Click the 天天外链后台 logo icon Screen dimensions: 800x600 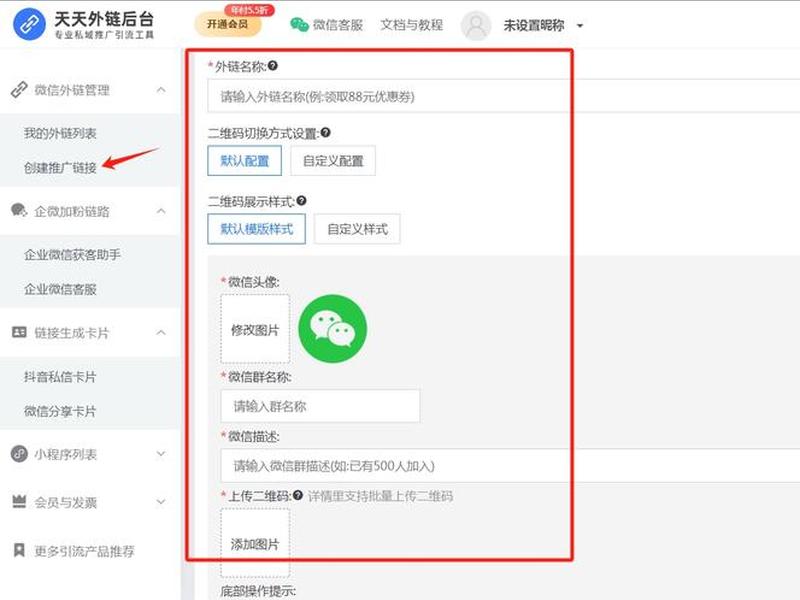click(29, 24)
